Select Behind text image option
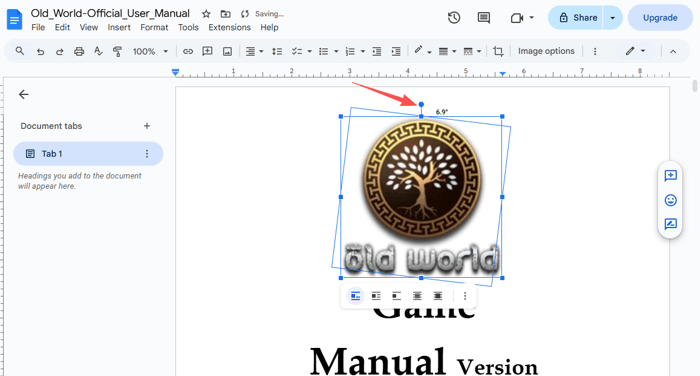 (417, 296)
